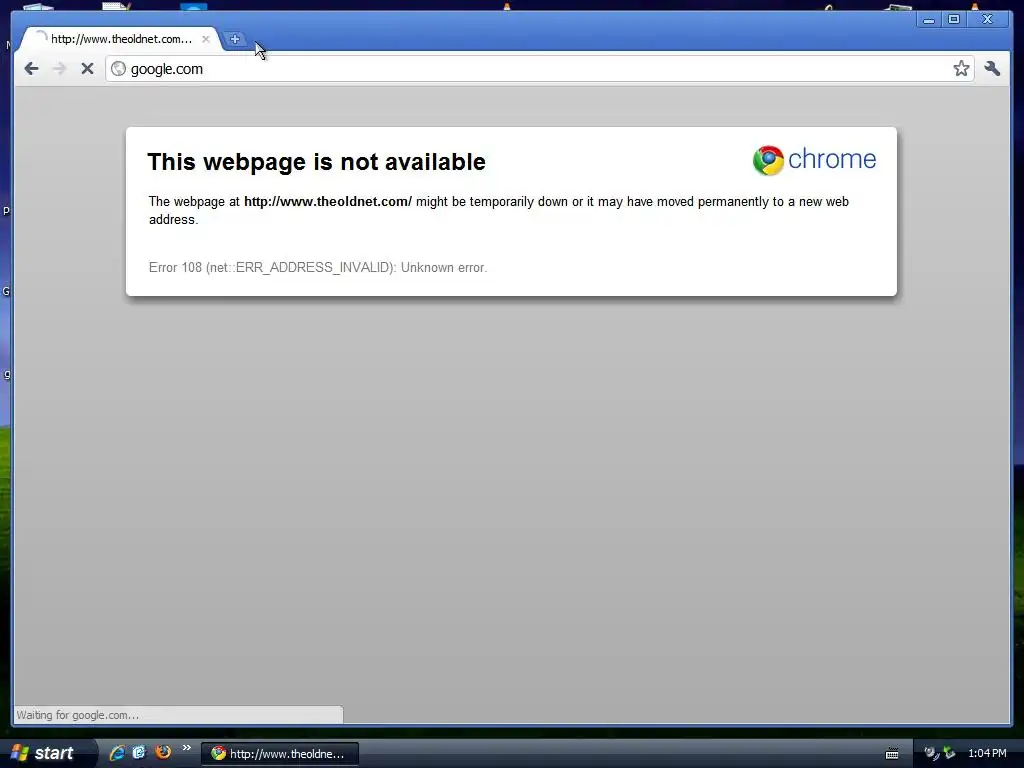Image resolution: width=1024 pixels, height=768 pixels.
Task: Open the wrench settings menu
Action: [992, 69]
